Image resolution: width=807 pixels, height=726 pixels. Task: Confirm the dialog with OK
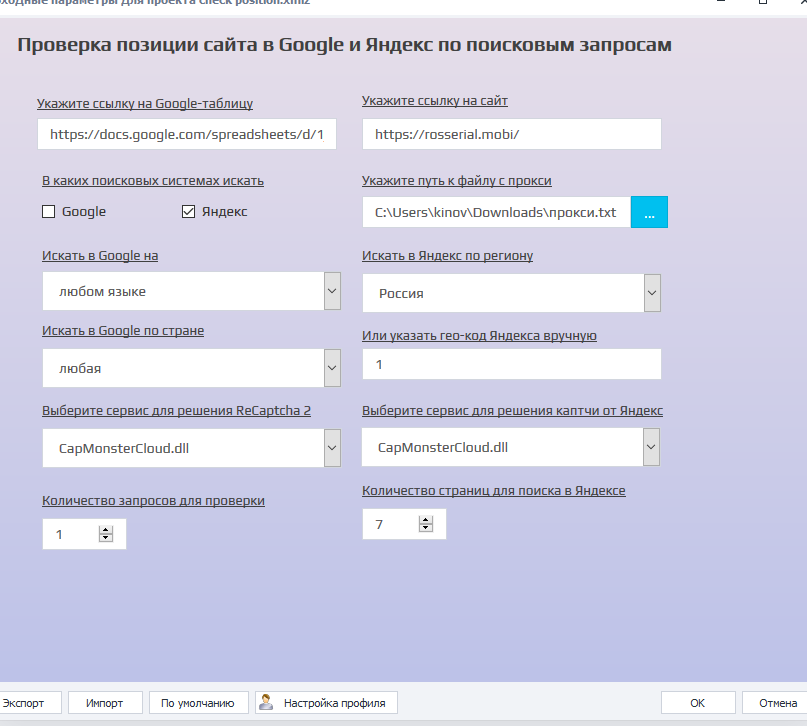pyautogui.click(x=698, y=703)
